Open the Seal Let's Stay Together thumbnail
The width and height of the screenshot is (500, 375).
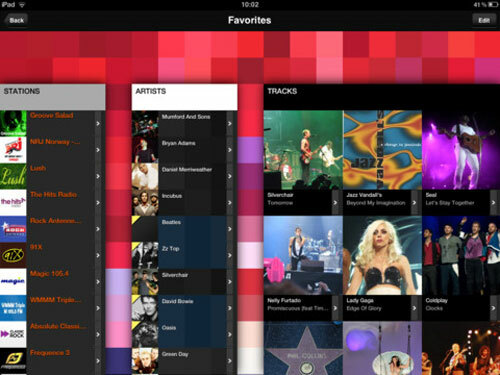tap(461, 150)
